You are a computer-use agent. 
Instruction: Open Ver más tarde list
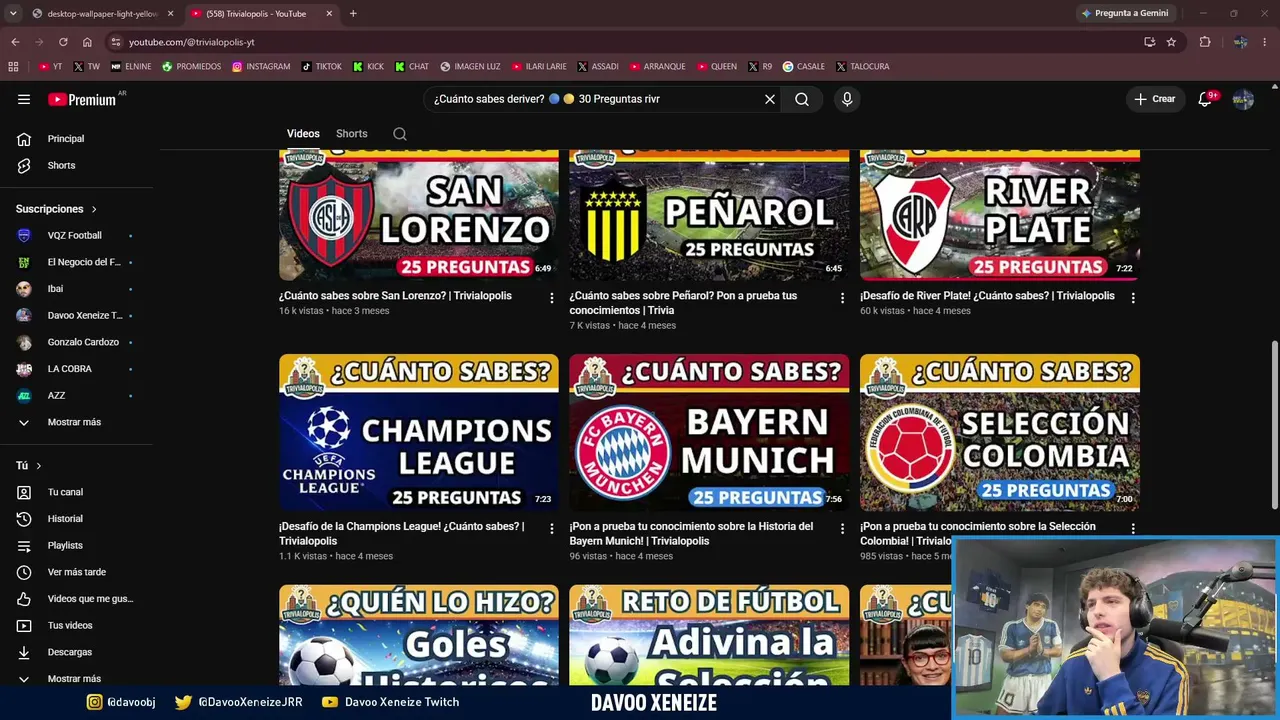click(76, 572)
